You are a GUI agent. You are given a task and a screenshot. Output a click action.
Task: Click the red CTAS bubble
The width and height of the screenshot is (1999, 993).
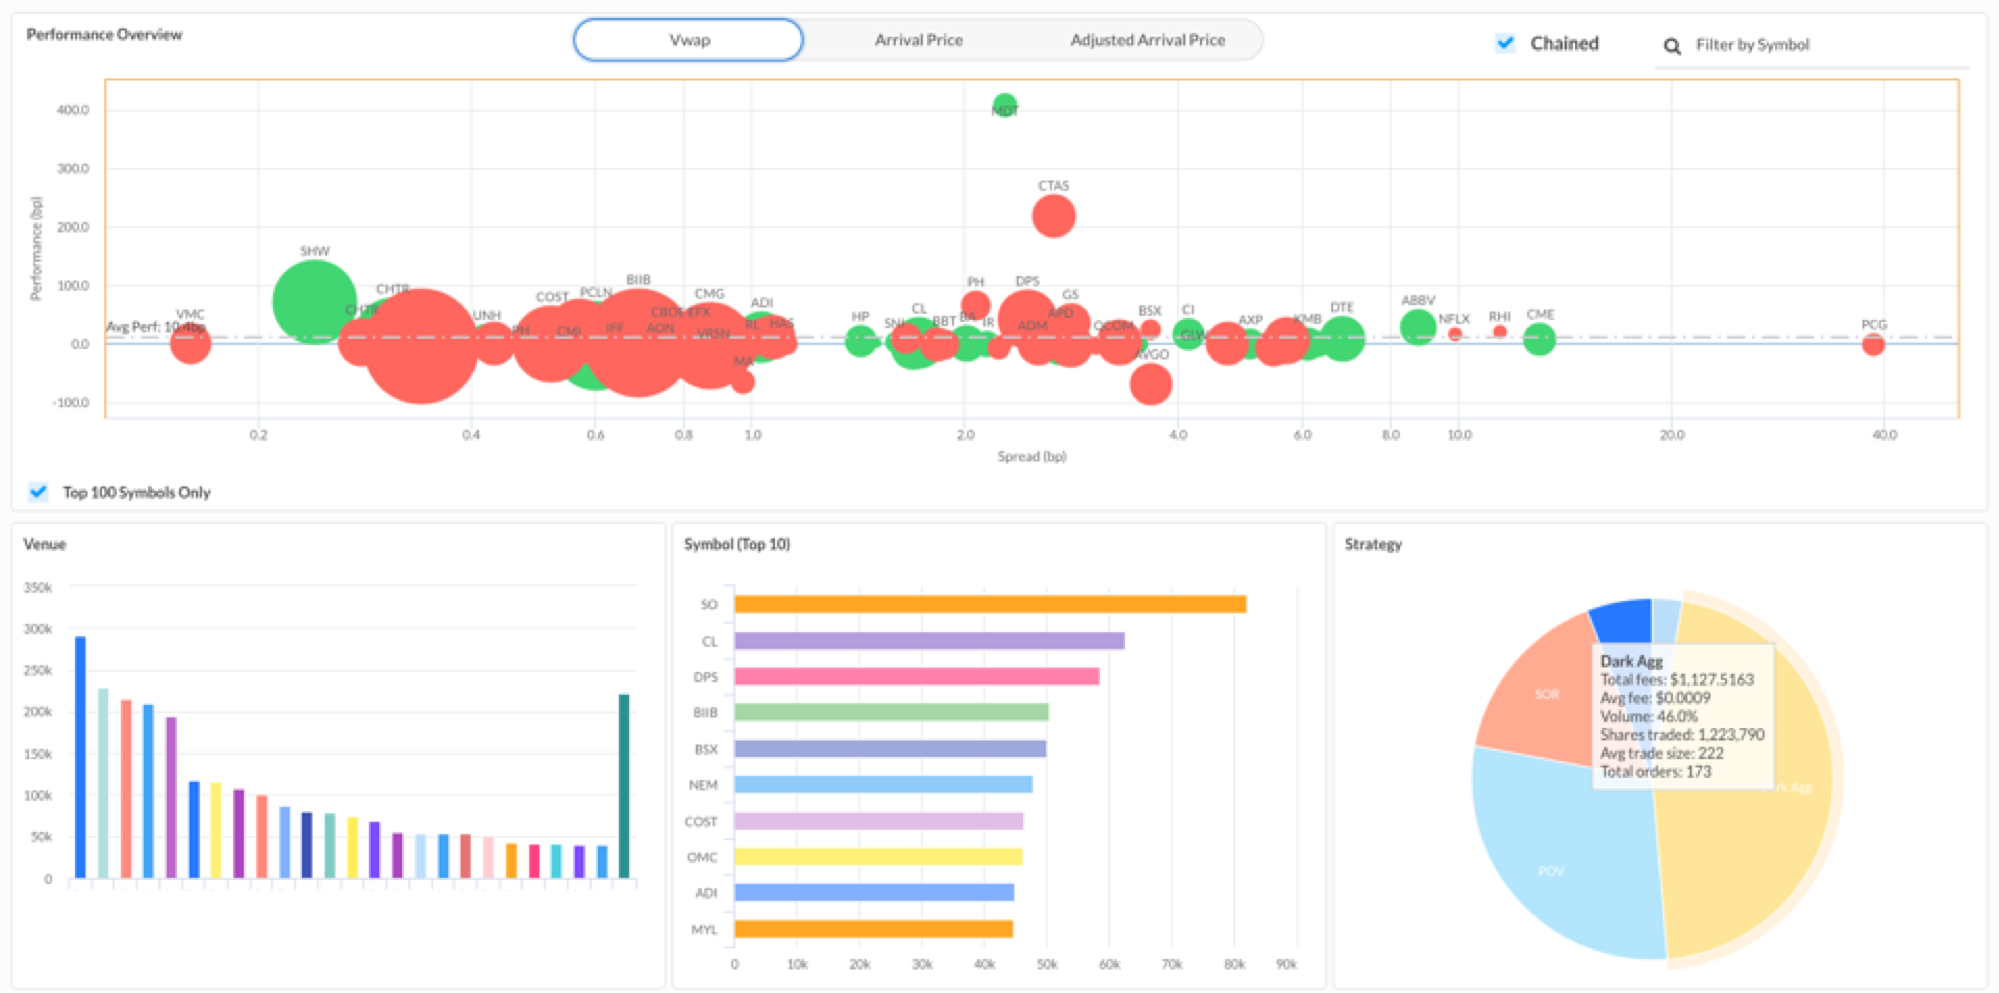pyautogui.click(x=1053, y=216)
